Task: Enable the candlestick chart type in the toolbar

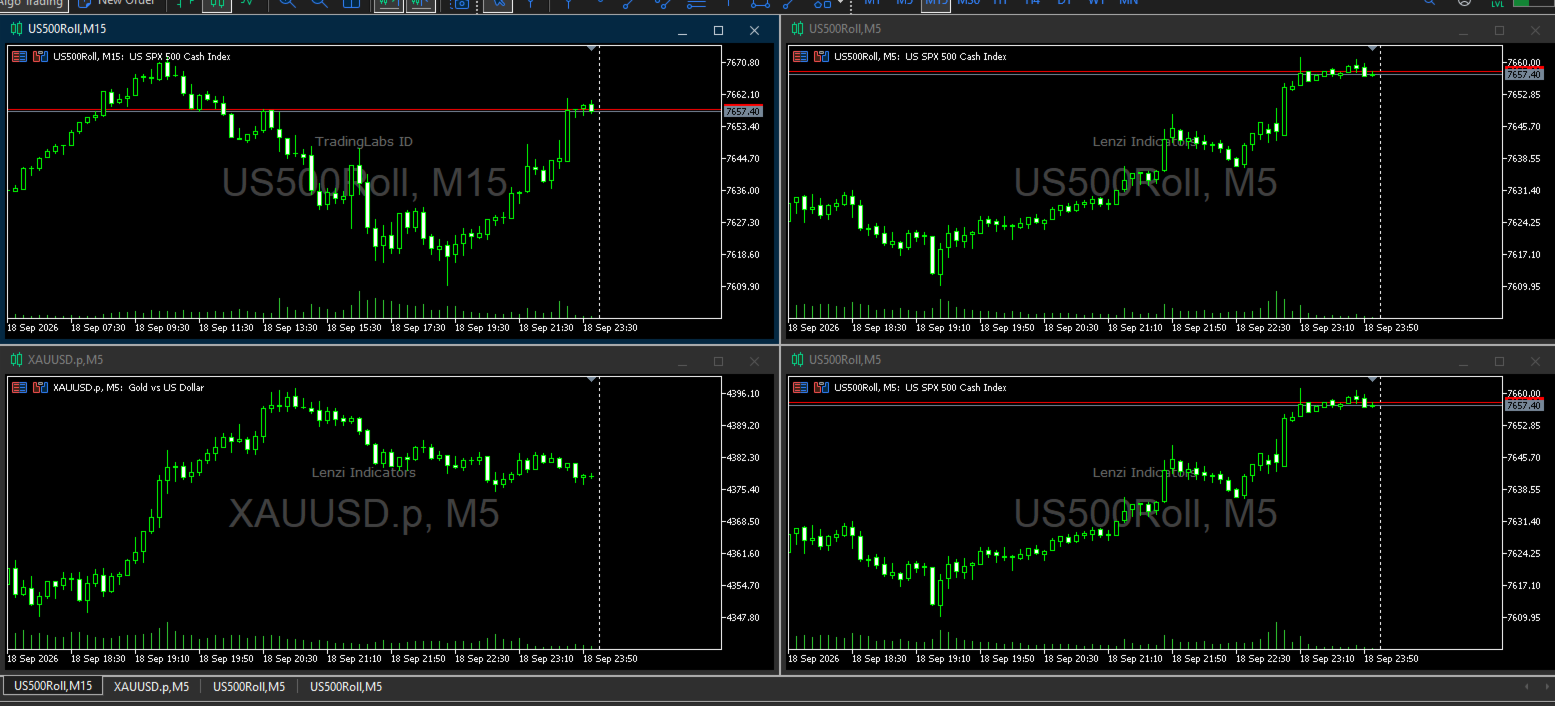Action: [x=217, y=4]
